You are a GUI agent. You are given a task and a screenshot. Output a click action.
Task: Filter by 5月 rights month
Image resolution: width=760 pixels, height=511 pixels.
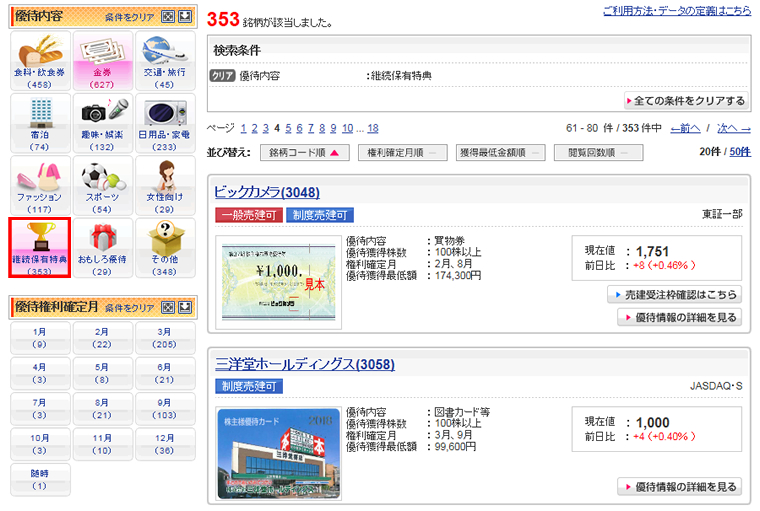[x=103, y=373]
